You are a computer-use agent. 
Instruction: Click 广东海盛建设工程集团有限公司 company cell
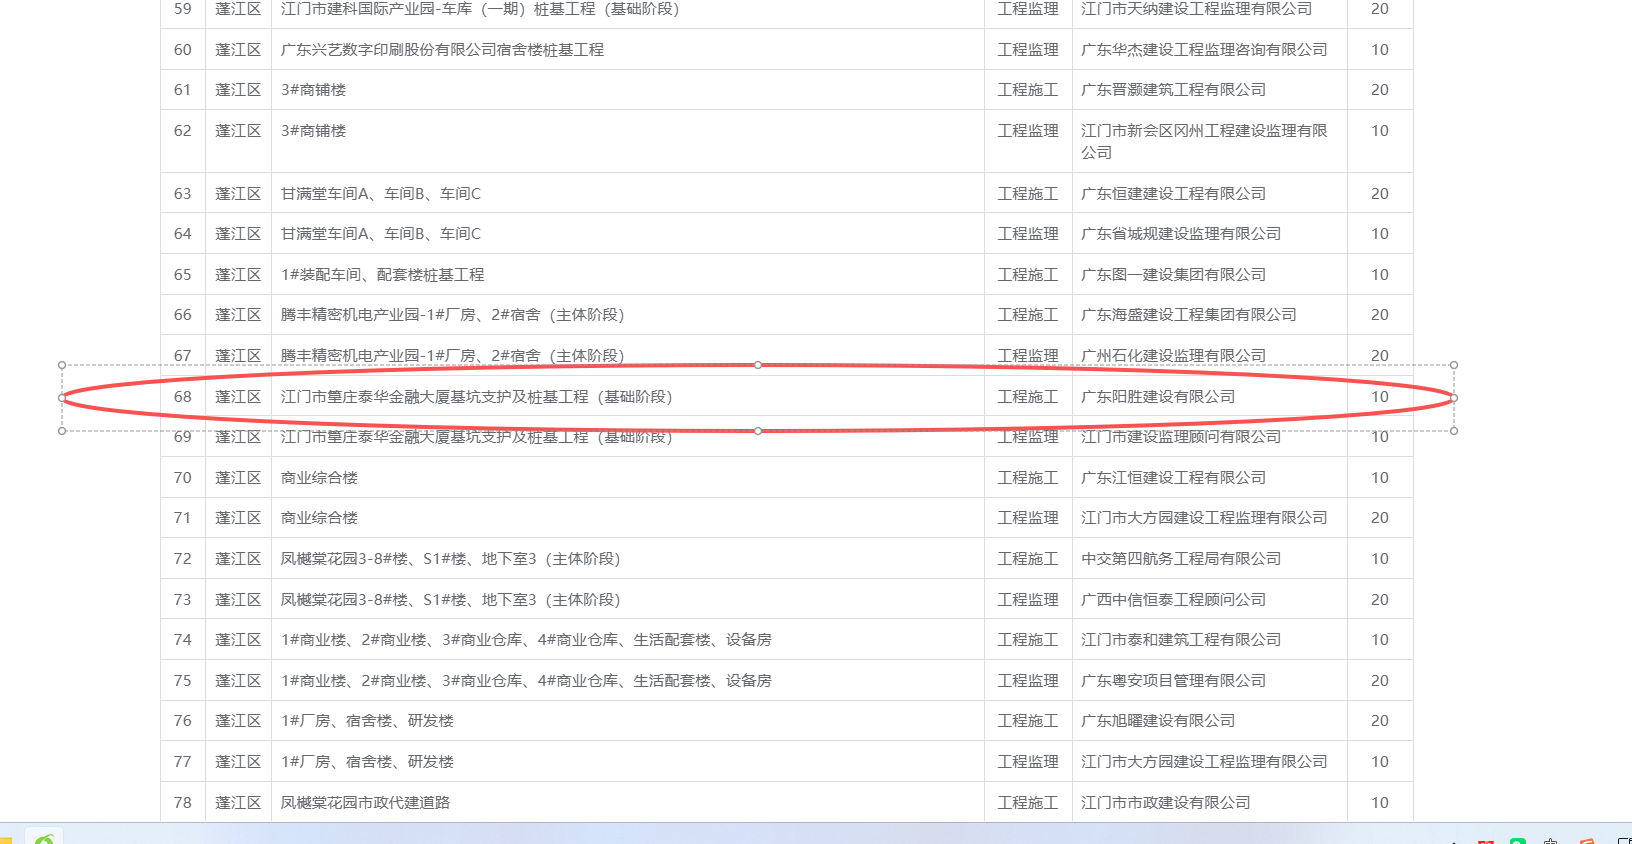click(1188, 315)
